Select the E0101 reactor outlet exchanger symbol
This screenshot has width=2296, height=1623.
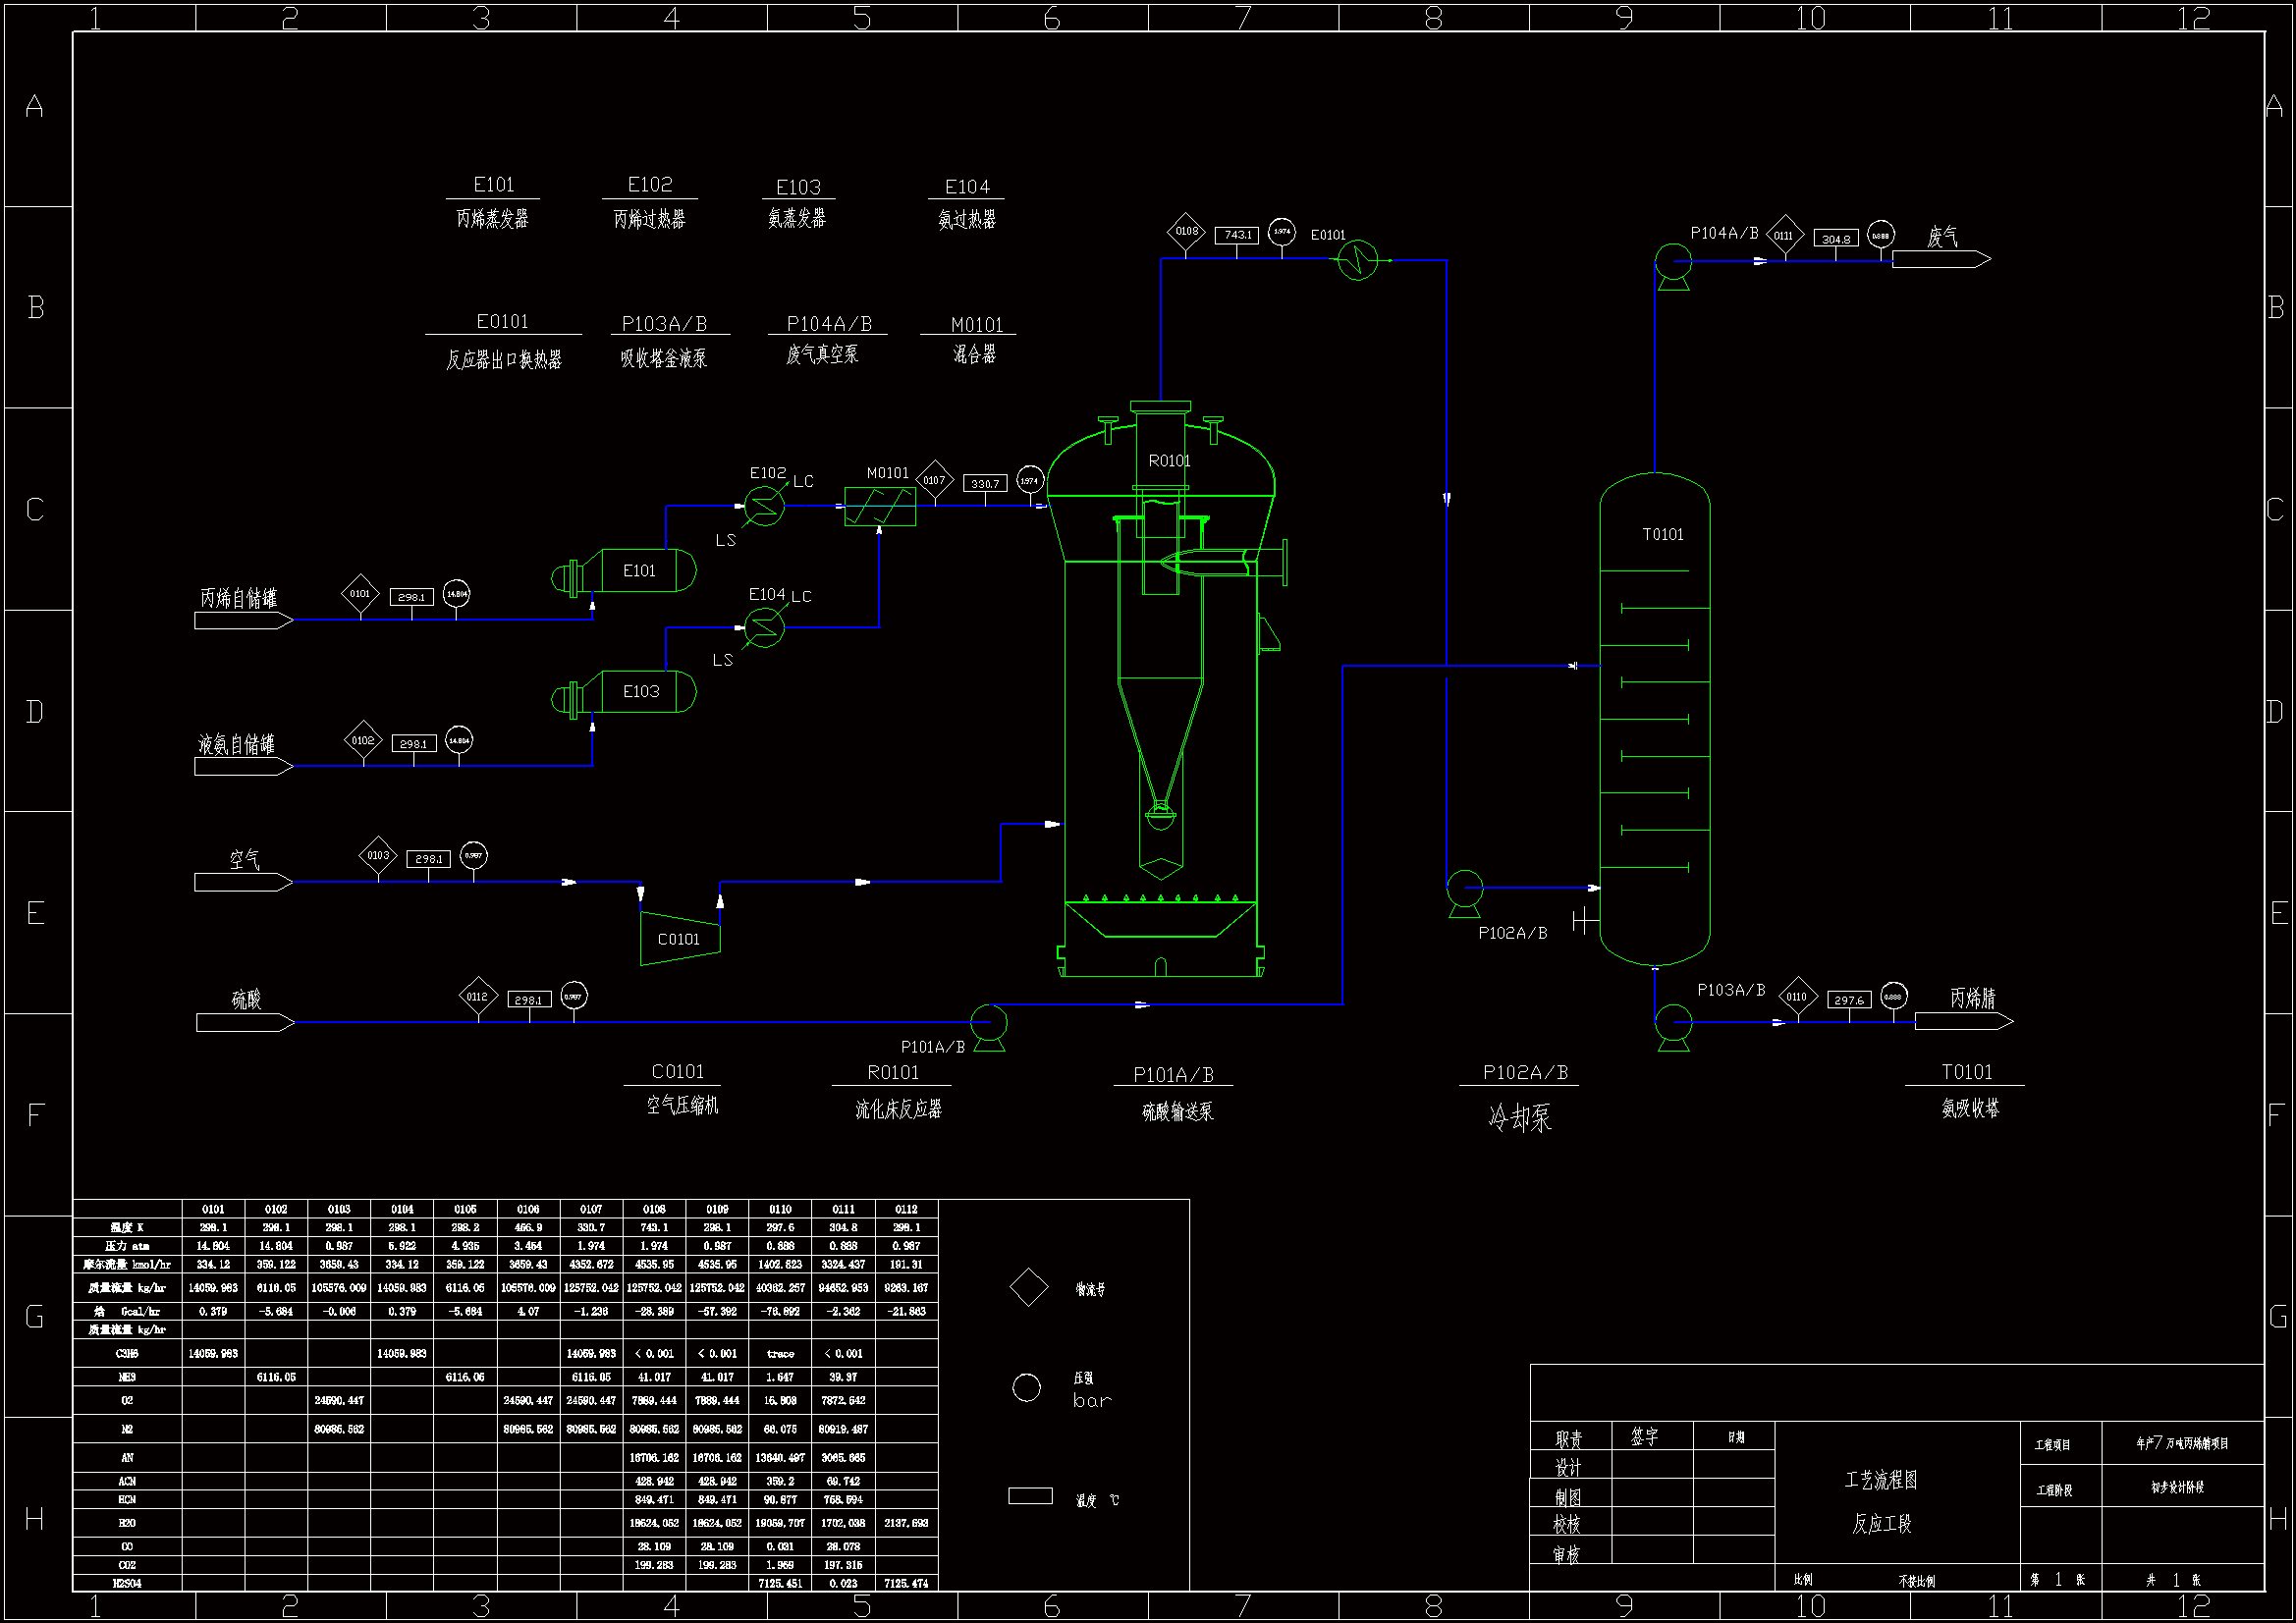(1358, 261)
